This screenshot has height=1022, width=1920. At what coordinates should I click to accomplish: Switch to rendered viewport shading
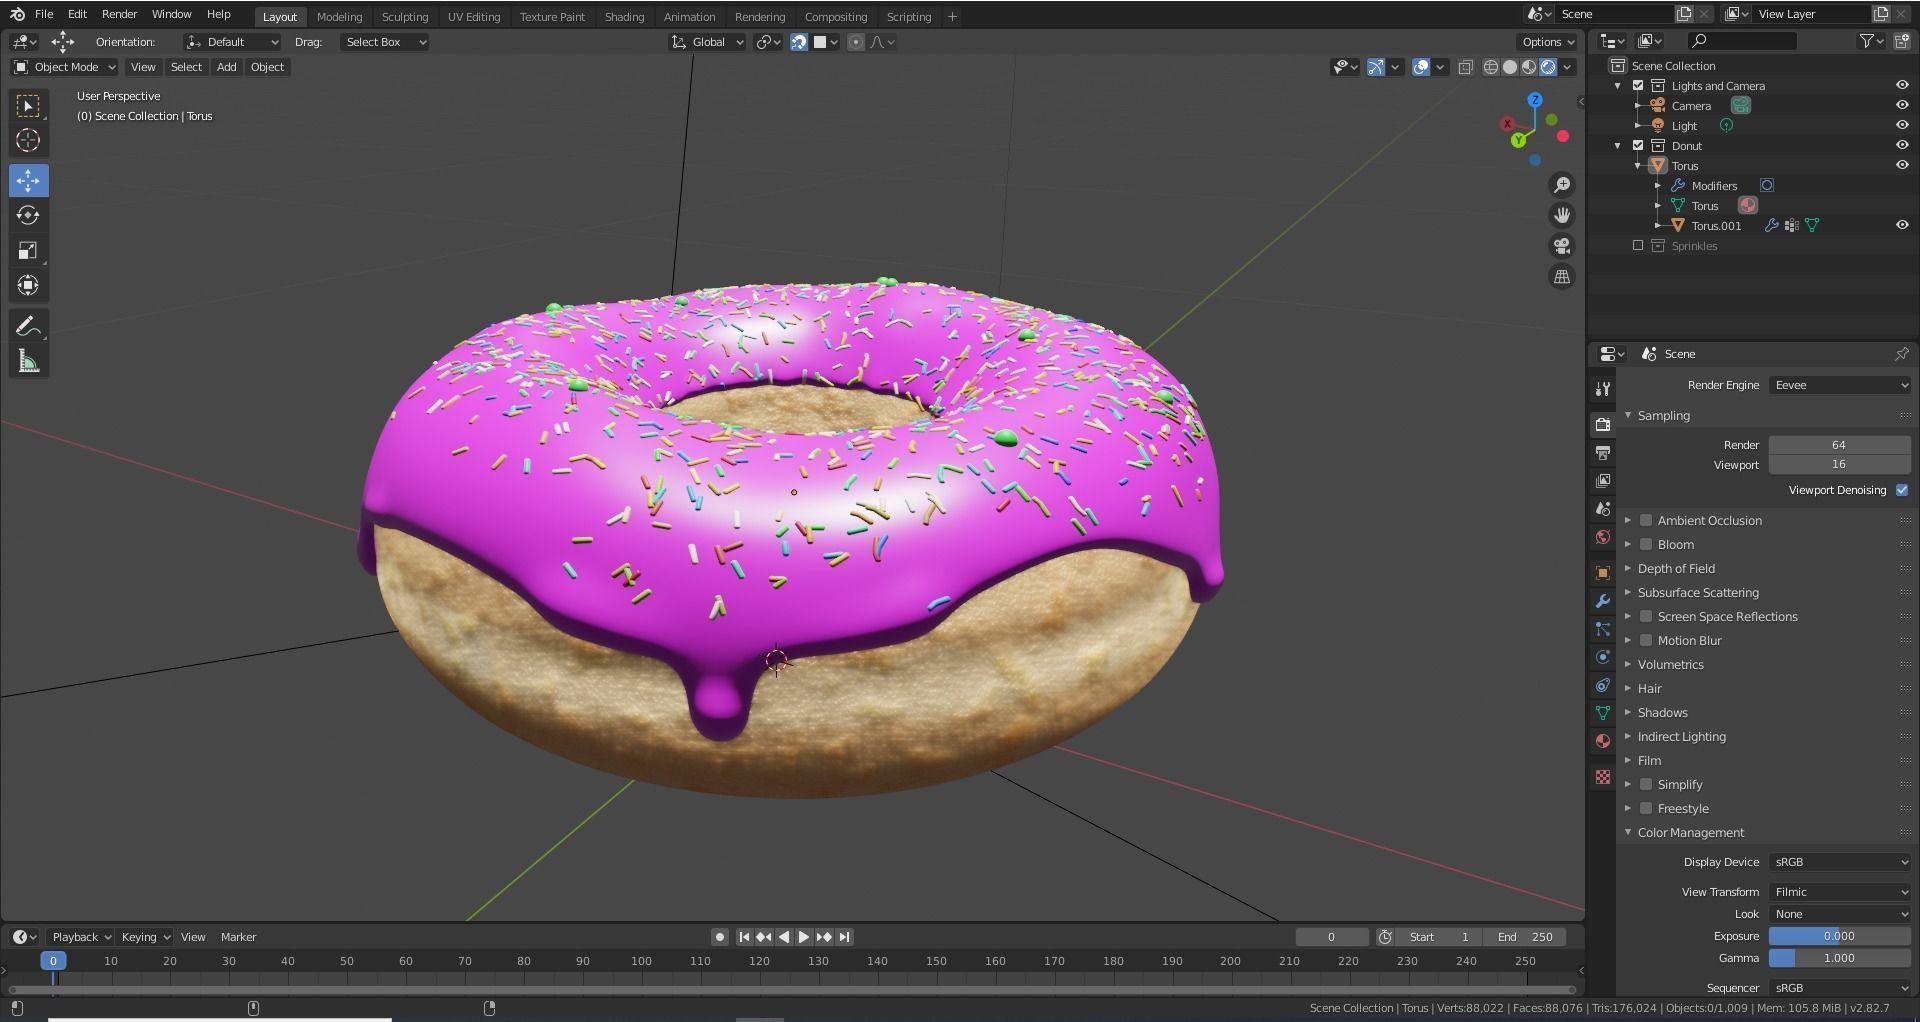(1548, 67)
